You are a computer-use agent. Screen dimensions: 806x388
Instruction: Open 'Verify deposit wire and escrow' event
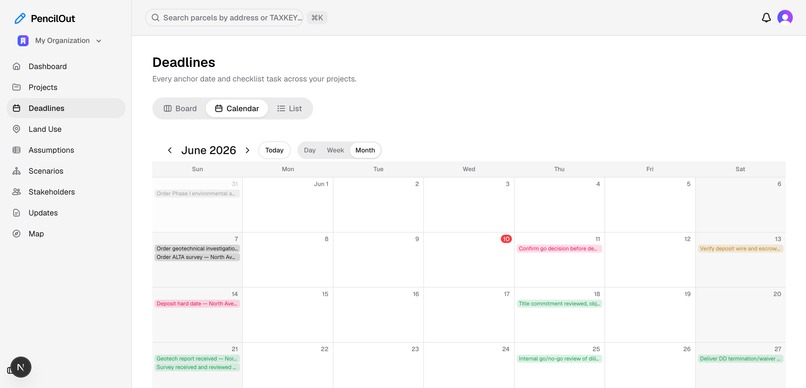[740, 249]
